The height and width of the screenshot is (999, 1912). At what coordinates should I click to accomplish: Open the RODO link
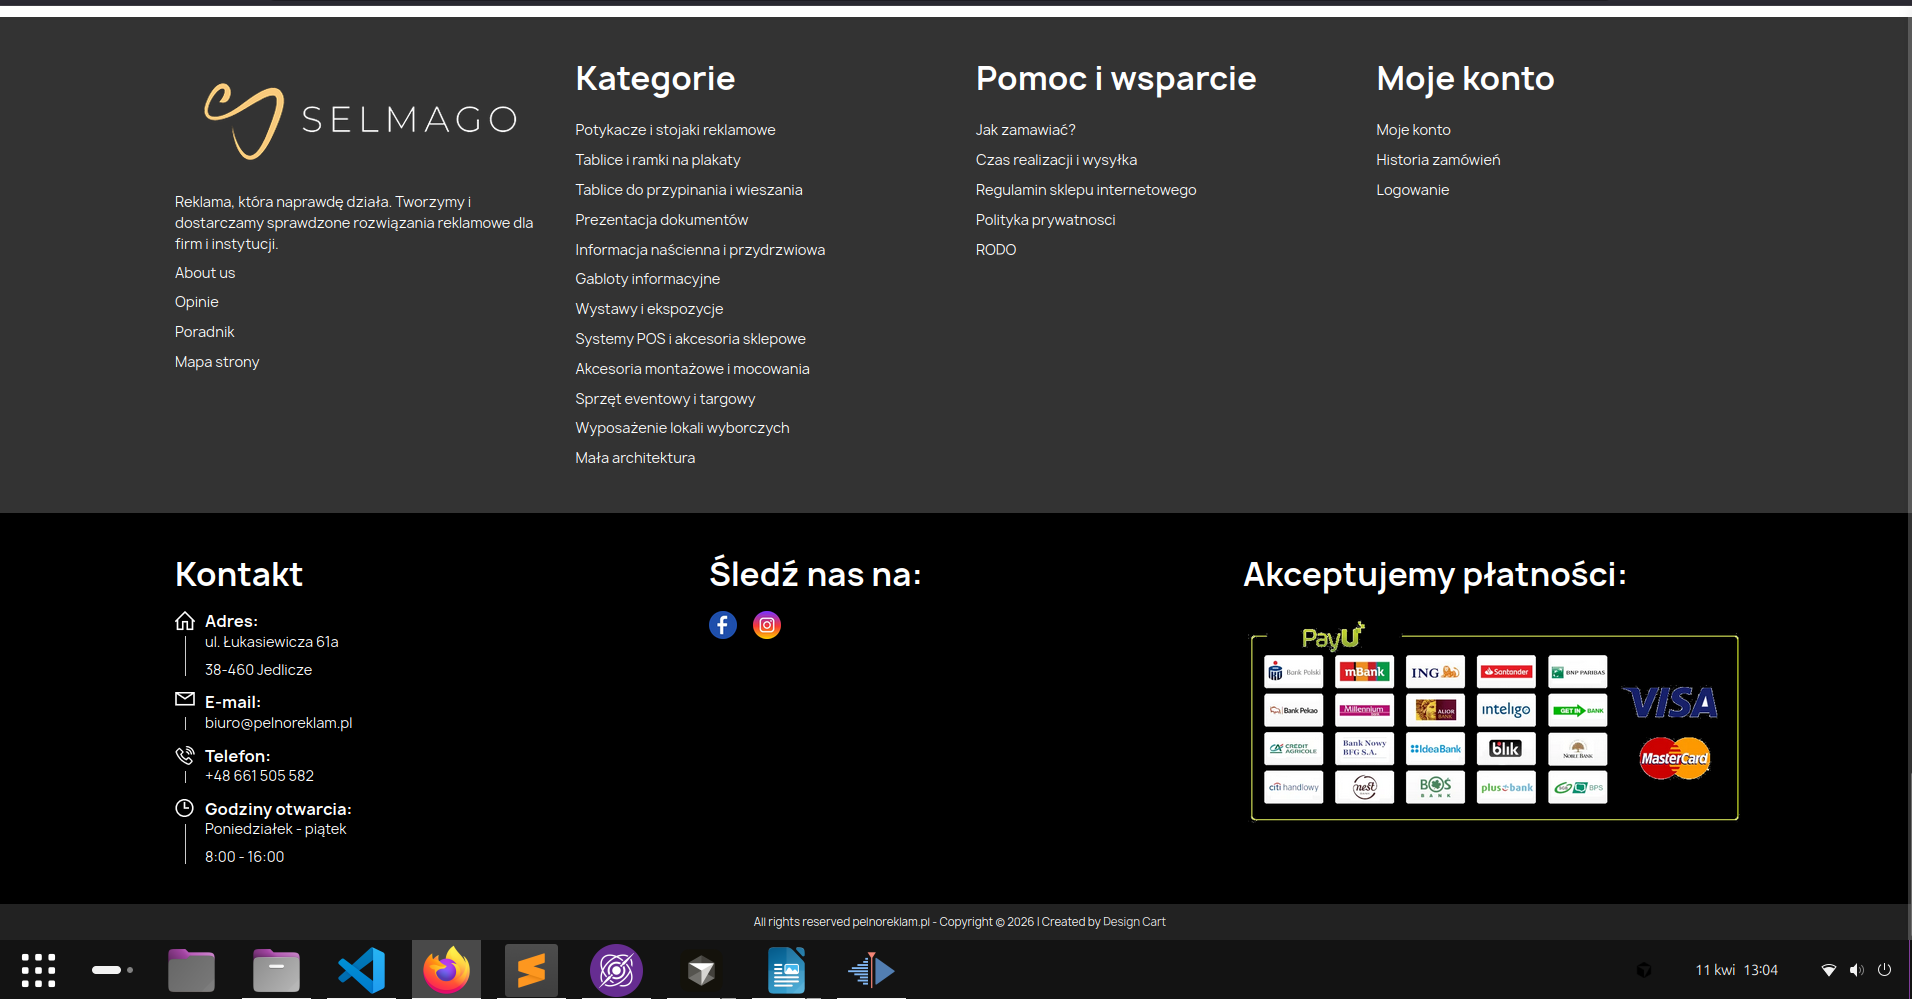[x=996, y=250]
